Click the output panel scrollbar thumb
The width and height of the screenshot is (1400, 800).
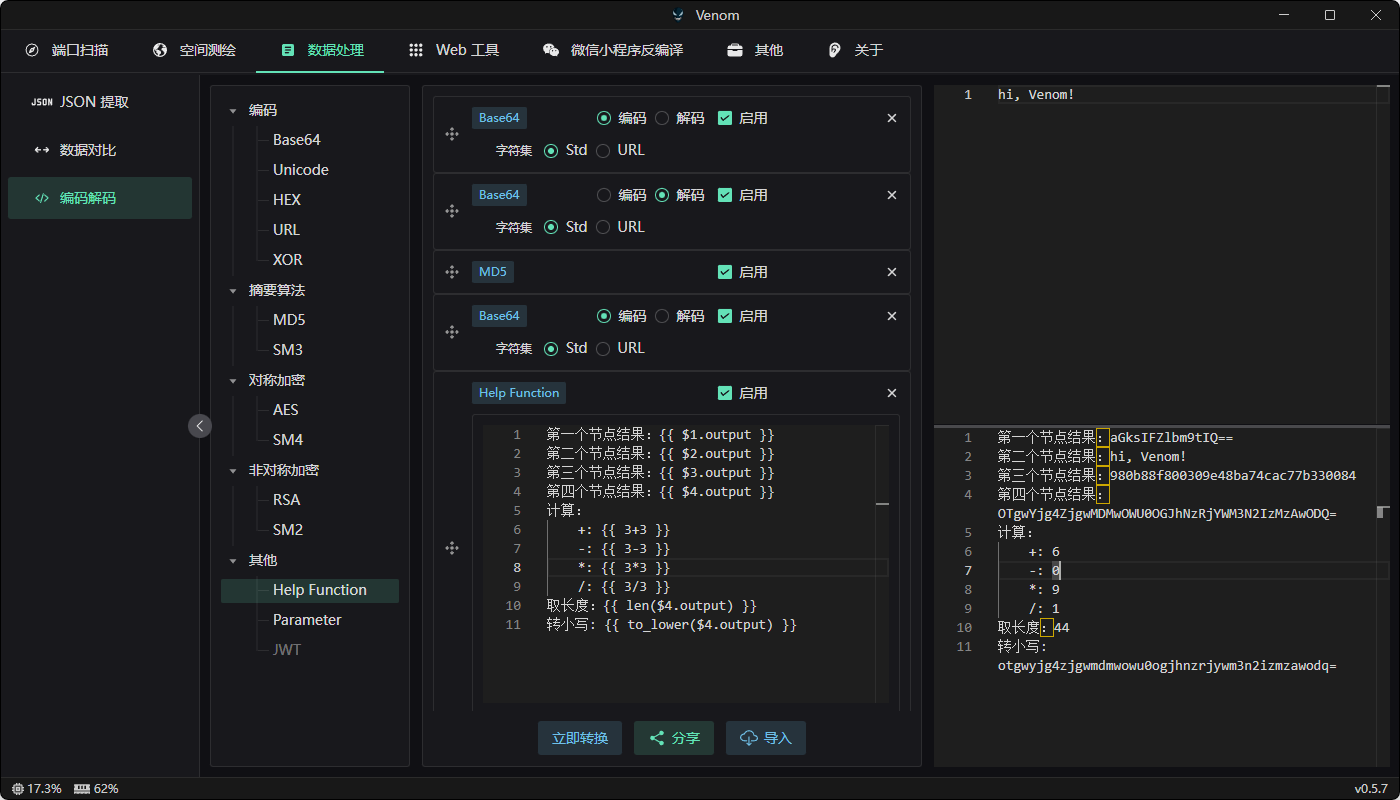click(1383, 512)
